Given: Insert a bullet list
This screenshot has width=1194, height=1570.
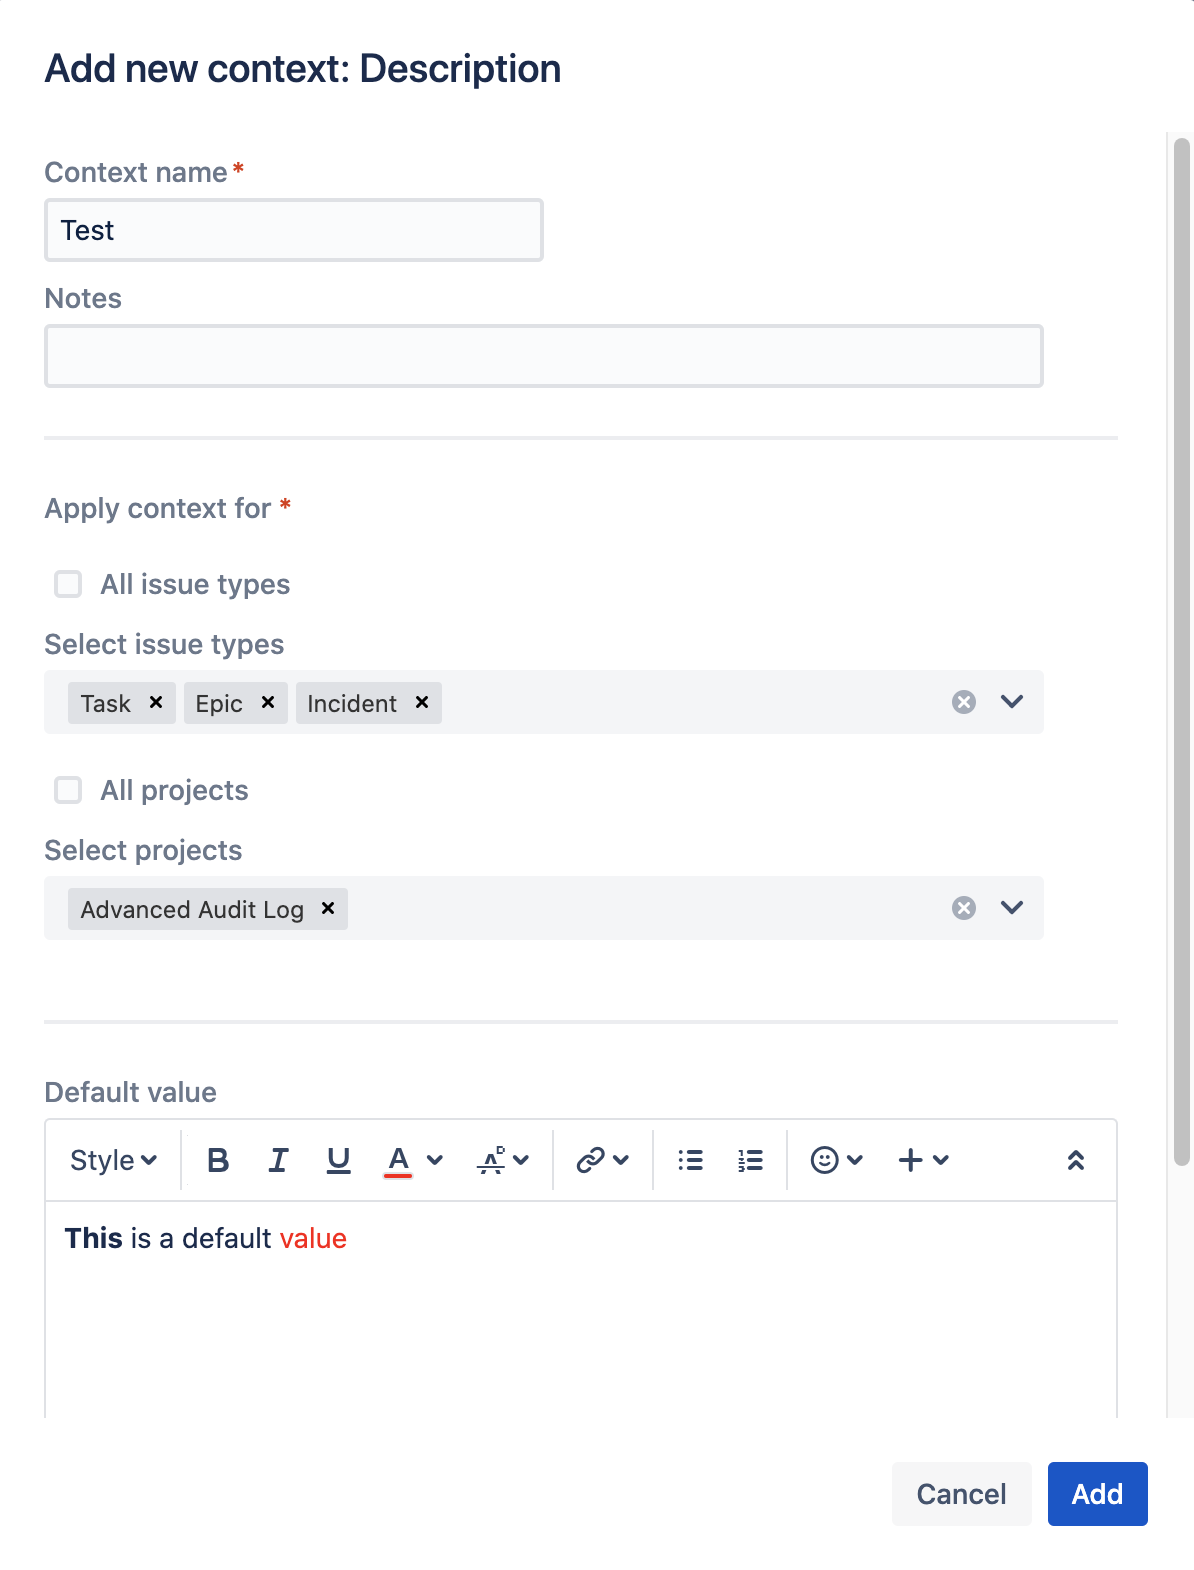Looking at the screenshot, I should click(x=690, y=1160).
